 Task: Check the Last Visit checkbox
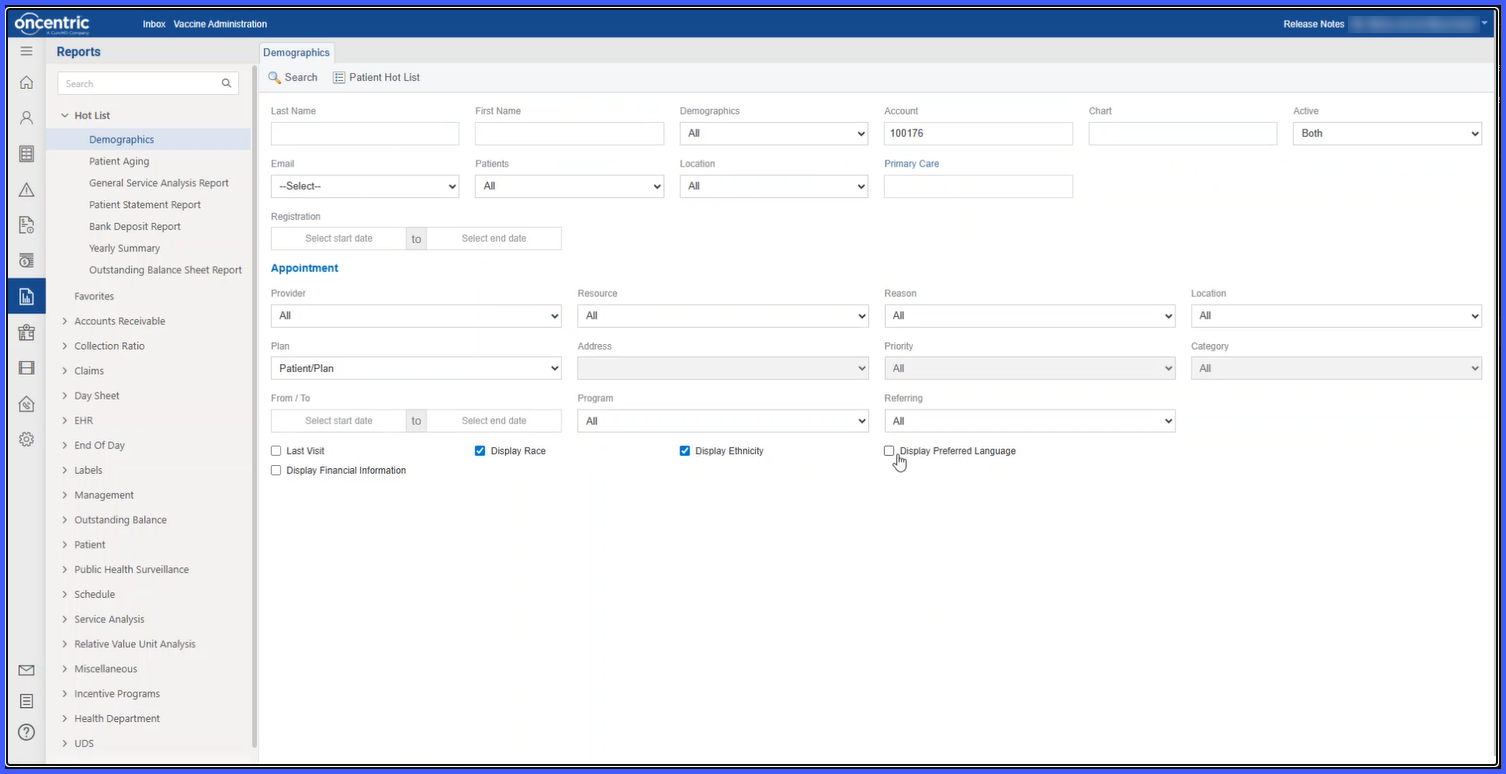point(276,451)
